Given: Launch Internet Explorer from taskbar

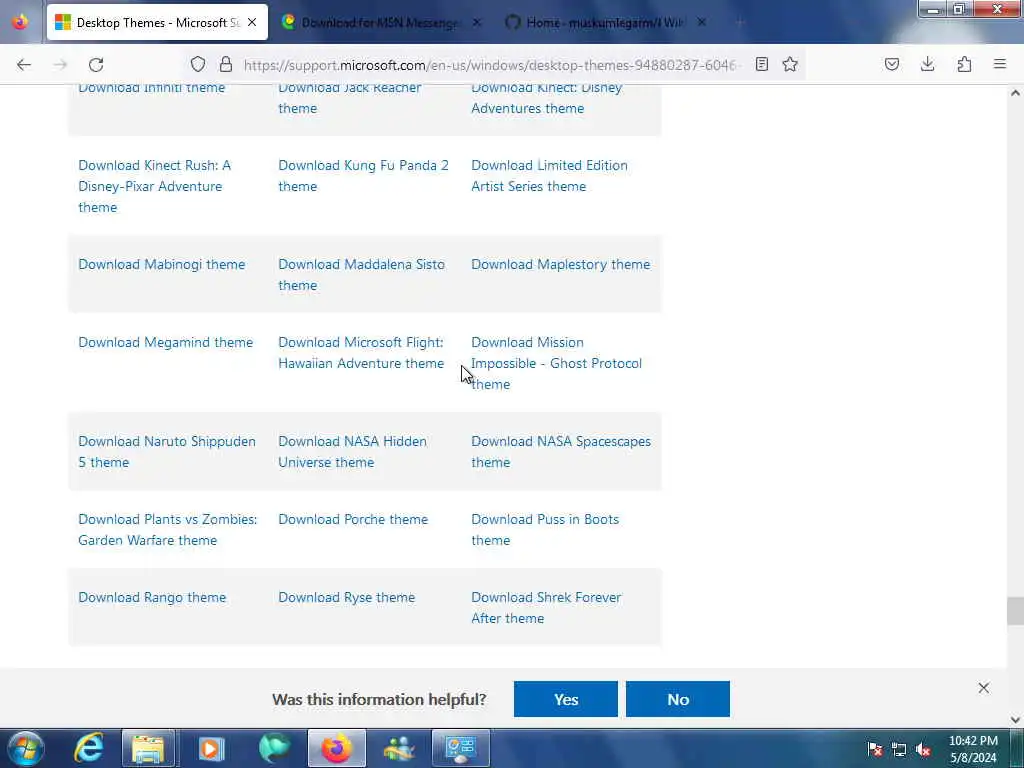Looking at the screenshot, I should click(x=88, y=748).
